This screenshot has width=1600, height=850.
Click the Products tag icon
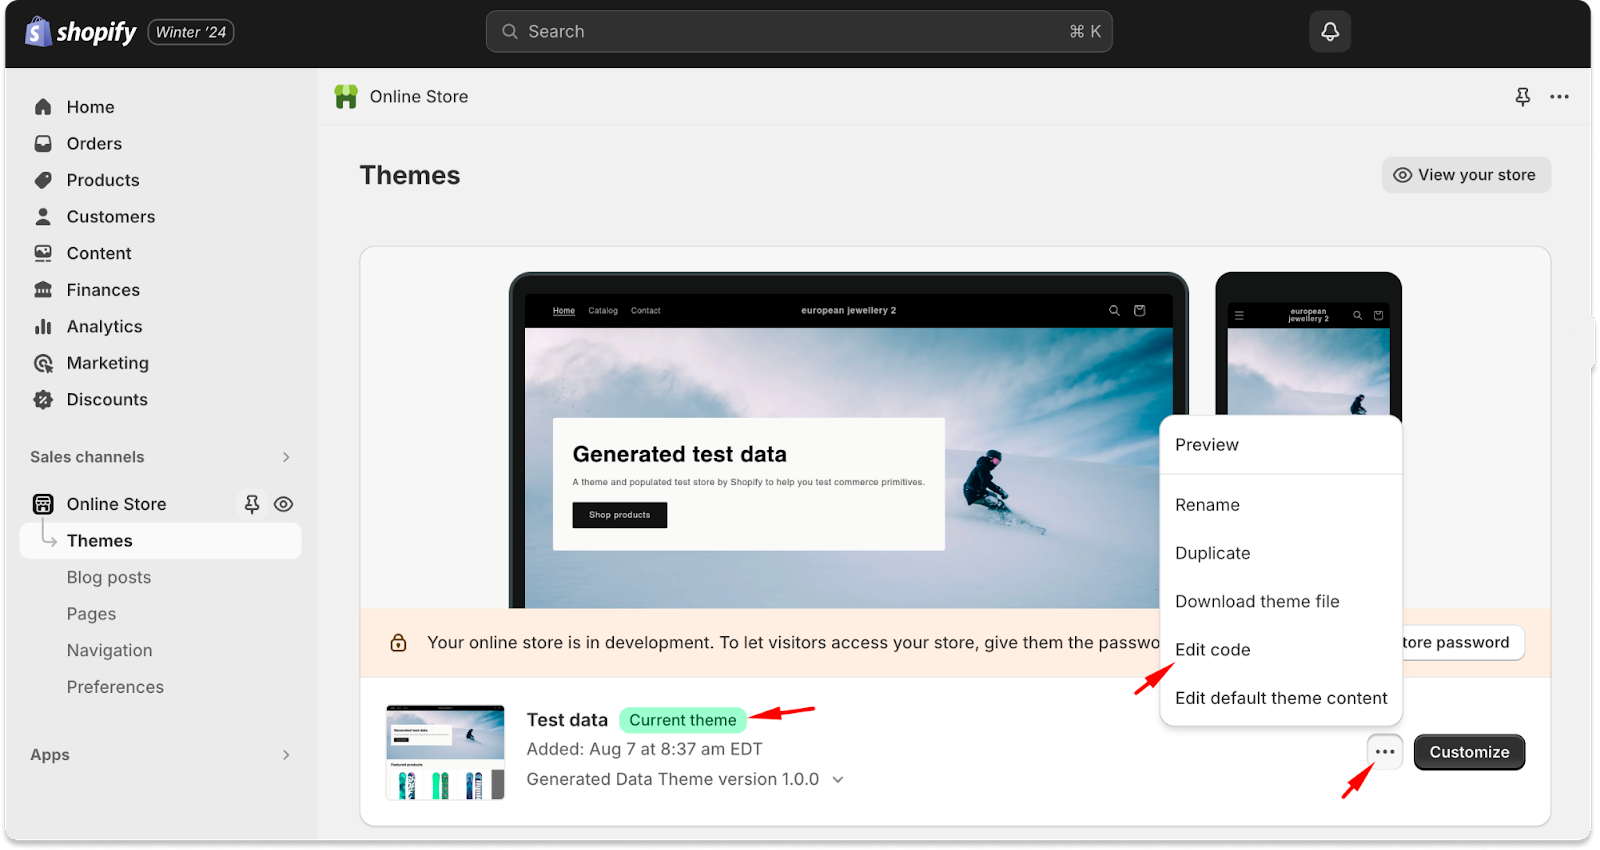click(43, 180)
